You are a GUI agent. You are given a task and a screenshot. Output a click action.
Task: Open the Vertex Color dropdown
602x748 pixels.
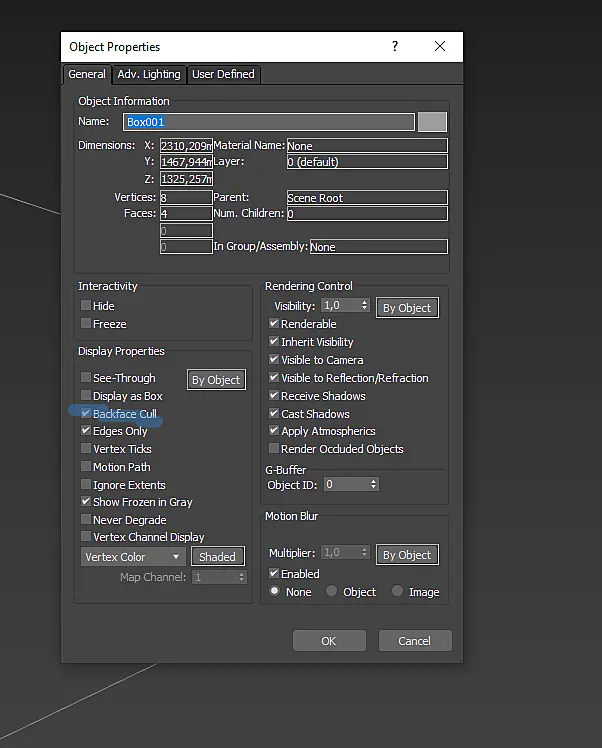(133, 557)
